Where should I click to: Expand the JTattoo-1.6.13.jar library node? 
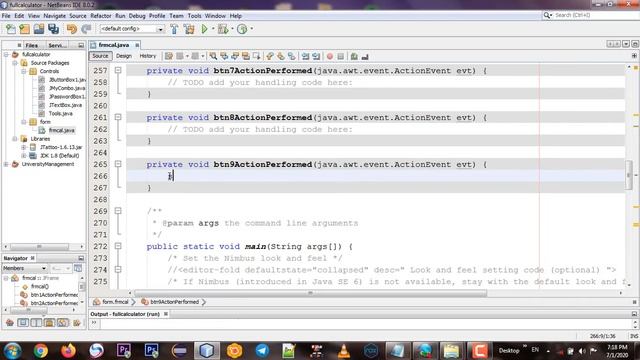click(x=24, y=147)
